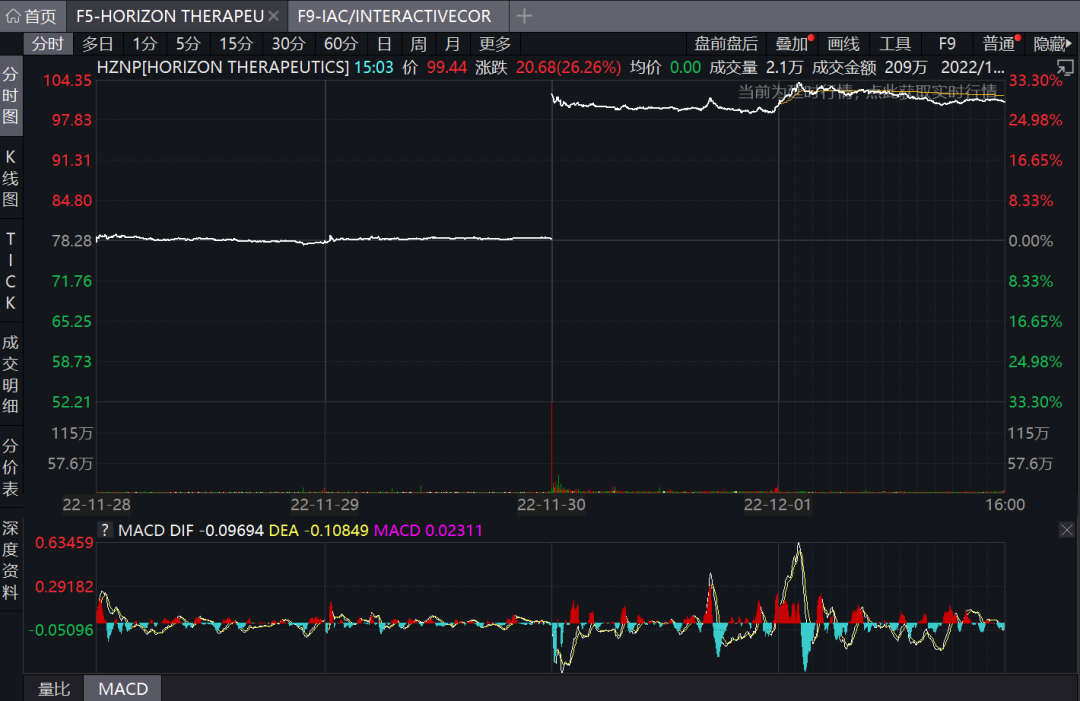The width and height of the screenshot is (1080, 701).
Task: Close the F5-HORIZON THERAPEU tab
Action: [x=274, y=16]
